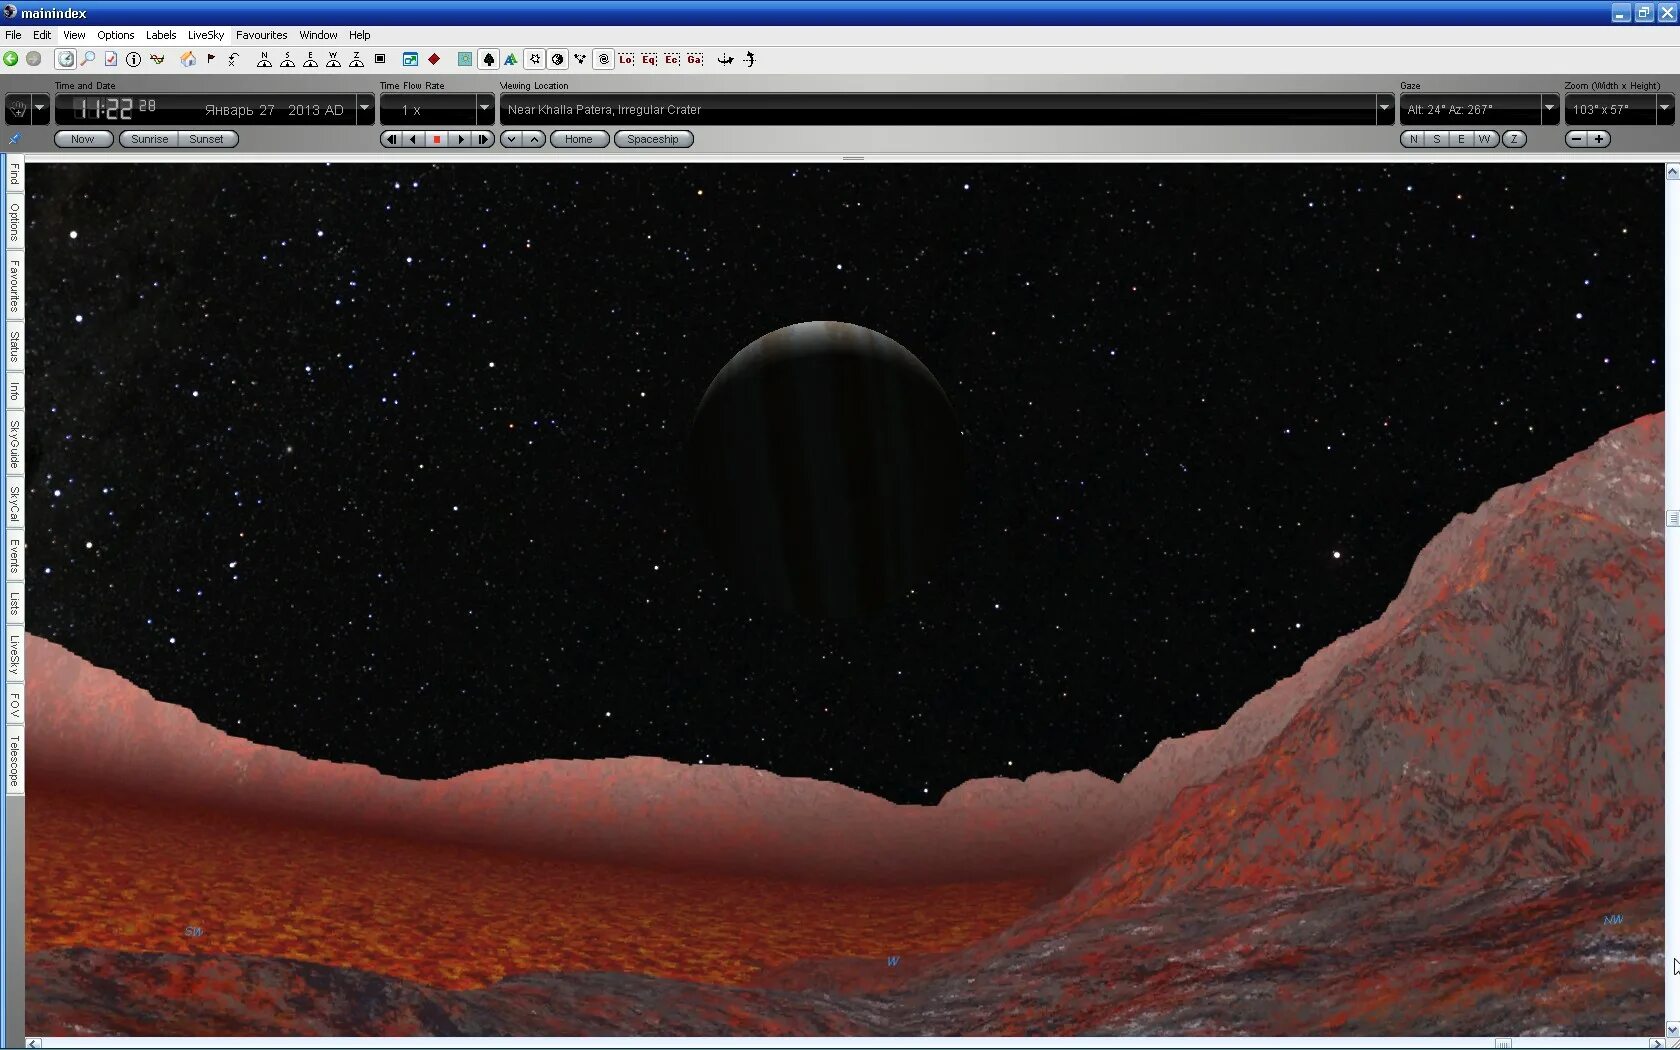
Task: Click the green Back arrow icon
Action: click(x=11, y=59)
